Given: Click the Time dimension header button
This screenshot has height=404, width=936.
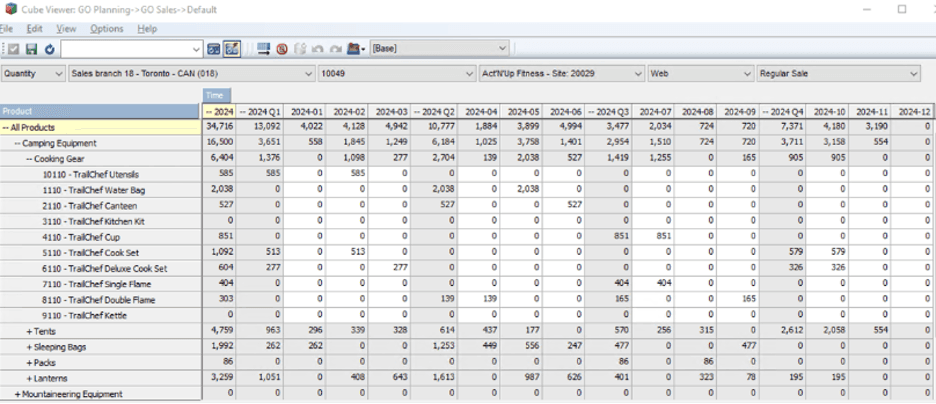Looking at the screenshot, I should tap(214, 94).
